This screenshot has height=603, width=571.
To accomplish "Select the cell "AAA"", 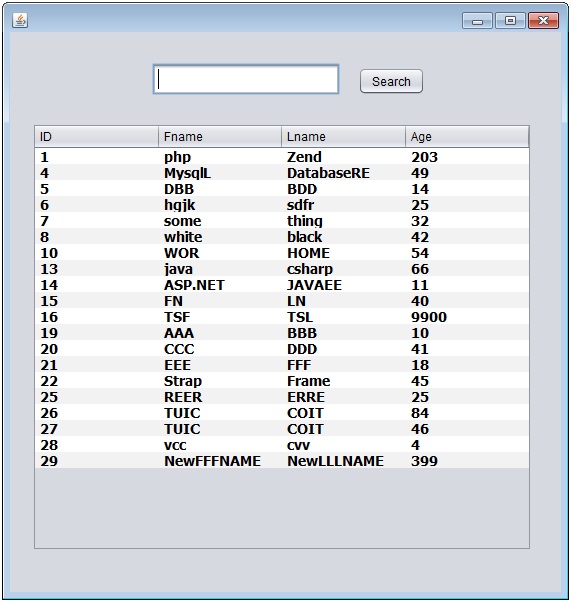I will click(x=220, y=333).
